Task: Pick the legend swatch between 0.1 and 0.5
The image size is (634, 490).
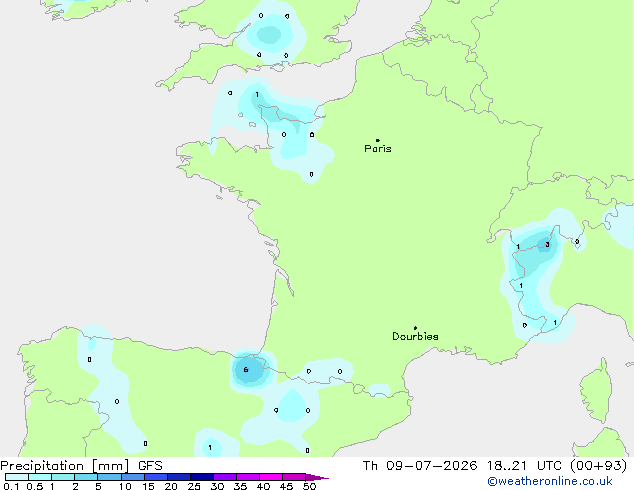Action: click(17, 477)
